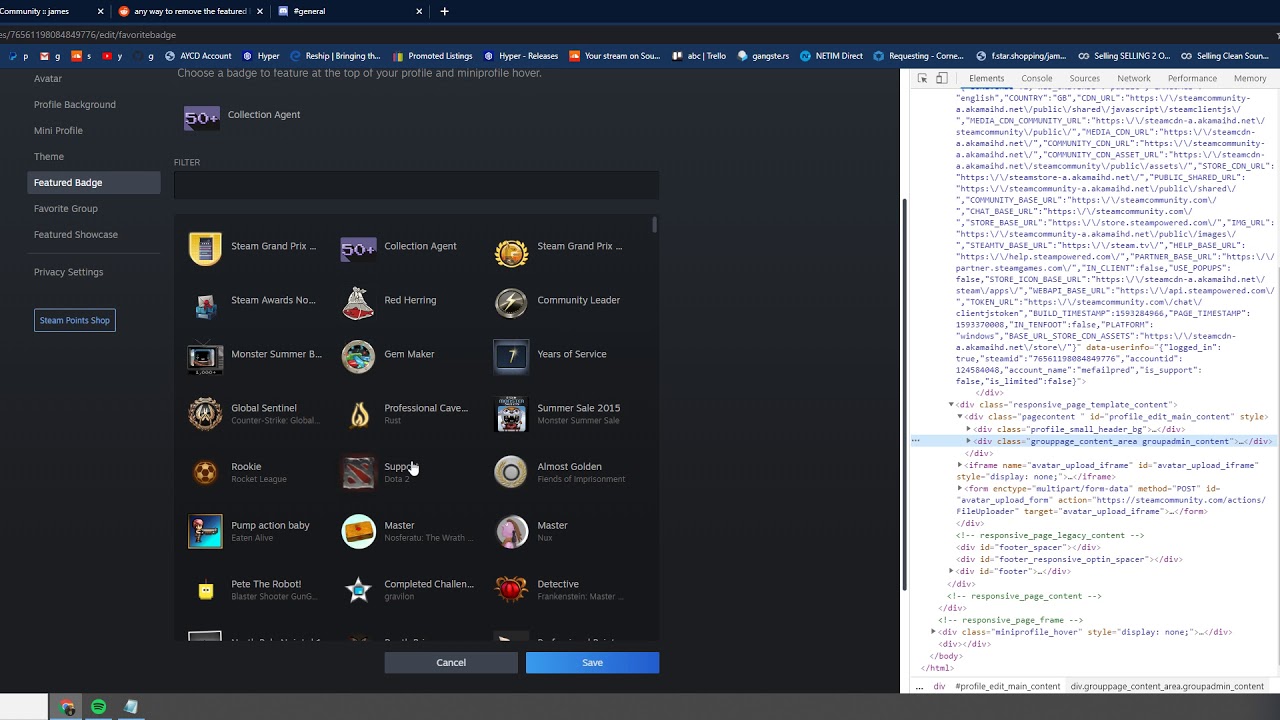Click the Steam Points Shop button
Screen dimensions: 1280x720
click(75, 320)
